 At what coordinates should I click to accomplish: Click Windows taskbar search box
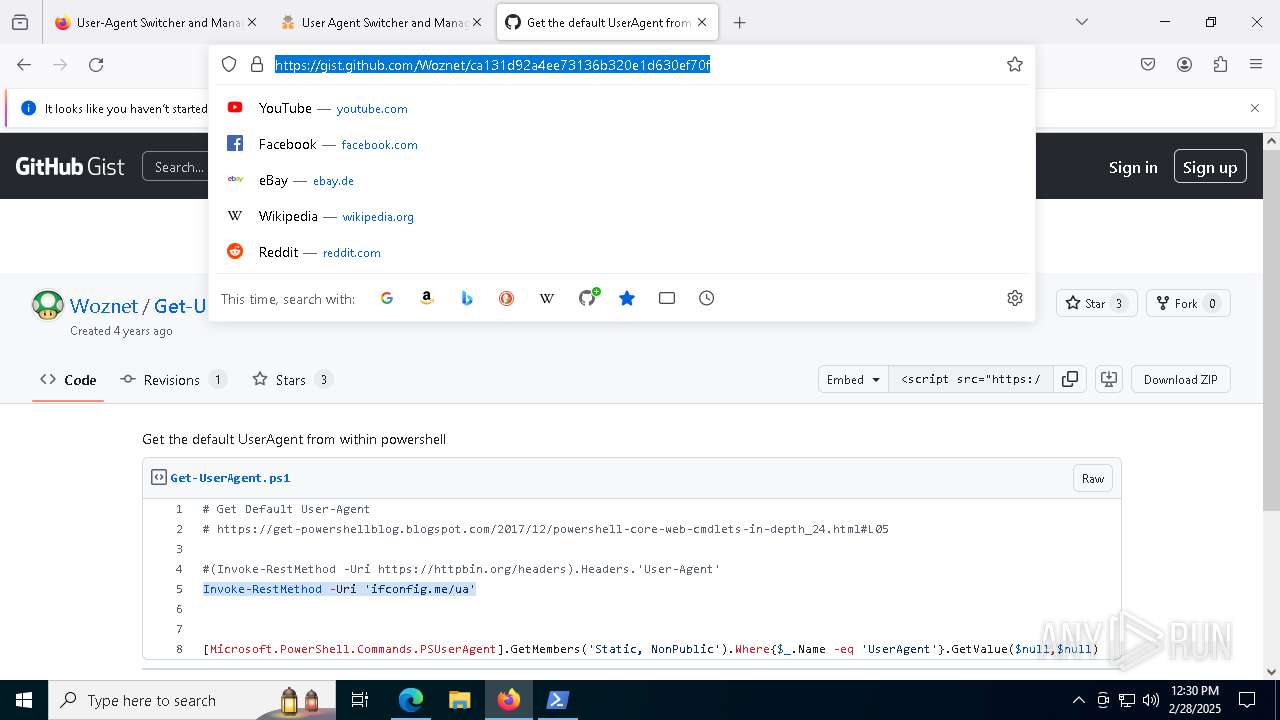[x=191, y=700]
